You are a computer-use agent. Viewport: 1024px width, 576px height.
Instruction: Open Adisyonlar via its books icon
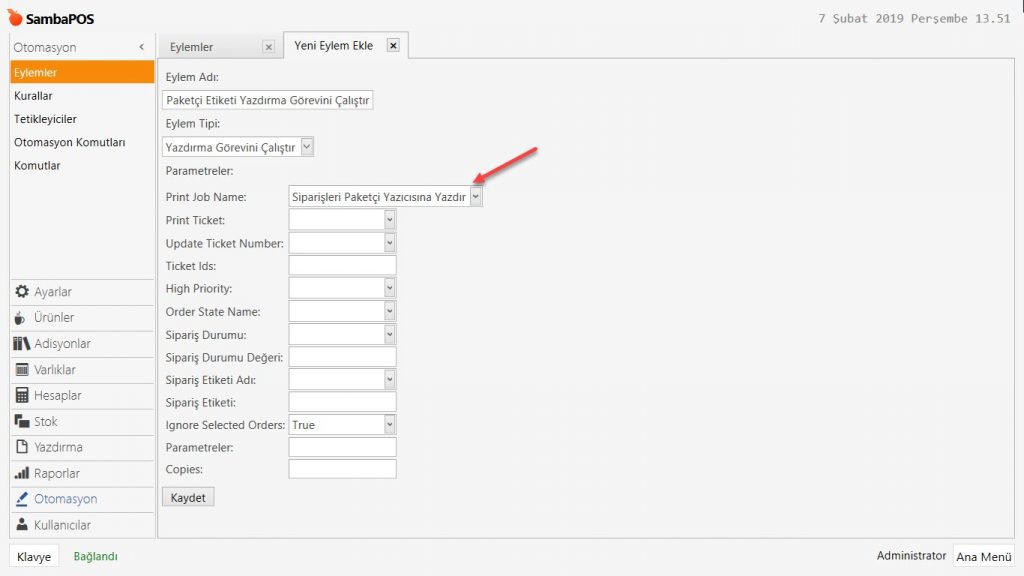(22, 344)
